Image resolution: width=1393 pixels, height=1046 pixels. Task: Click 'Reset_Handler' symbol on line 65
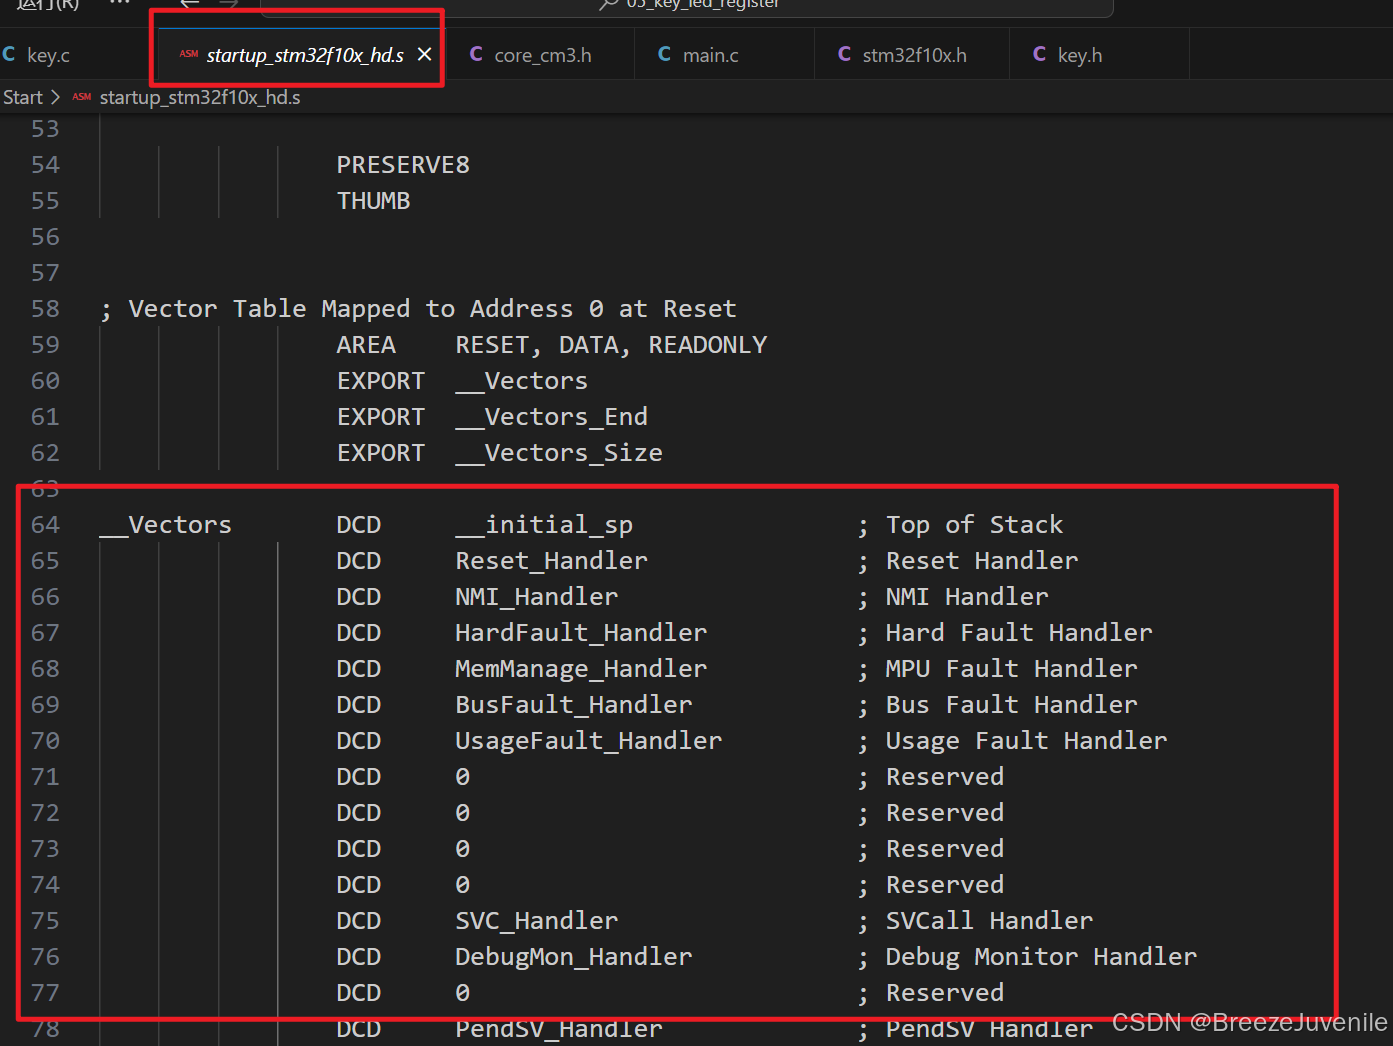click(551, 561)
